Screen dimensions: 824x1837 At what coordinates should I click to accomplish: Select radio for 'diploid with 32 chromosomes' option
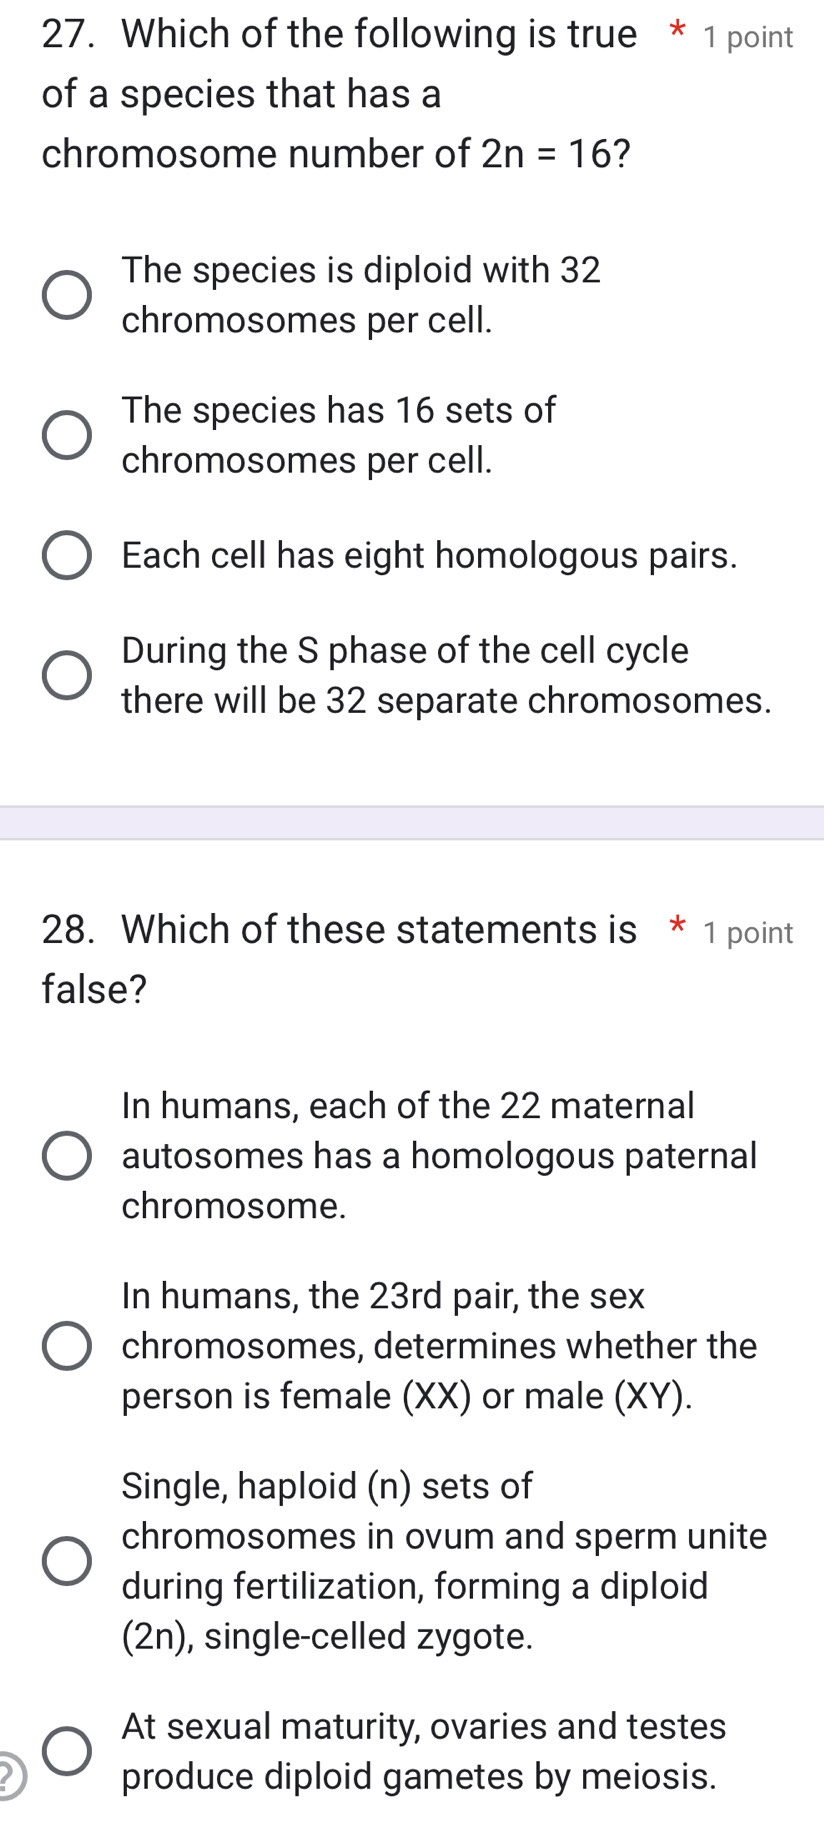coord(67,296)
